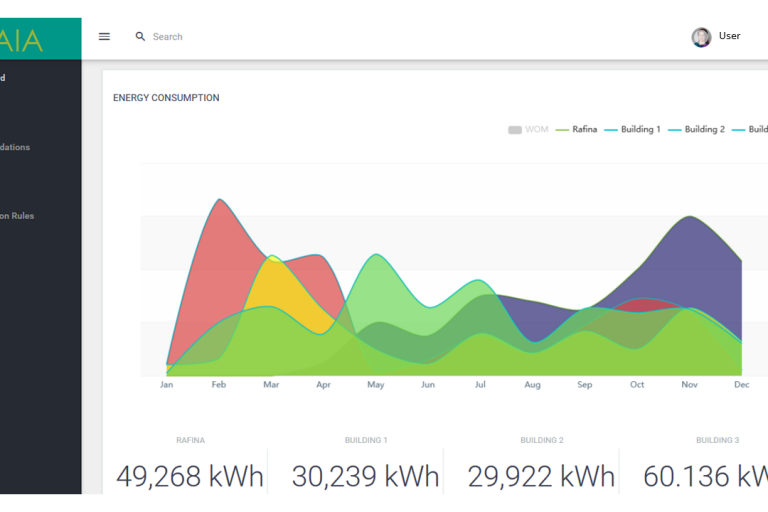Focus the Search text field
Screen dimensions: 768x512
[200, 36]
